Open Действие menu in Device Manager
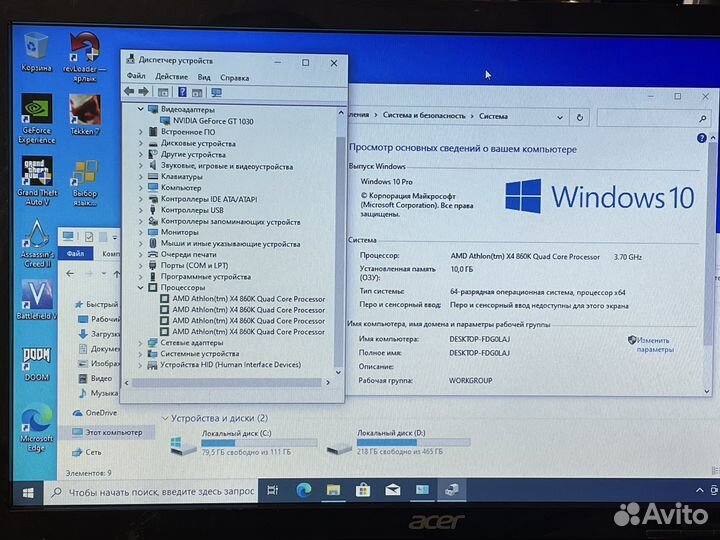The height and width of the screenshot is (540, 720). 171,77
